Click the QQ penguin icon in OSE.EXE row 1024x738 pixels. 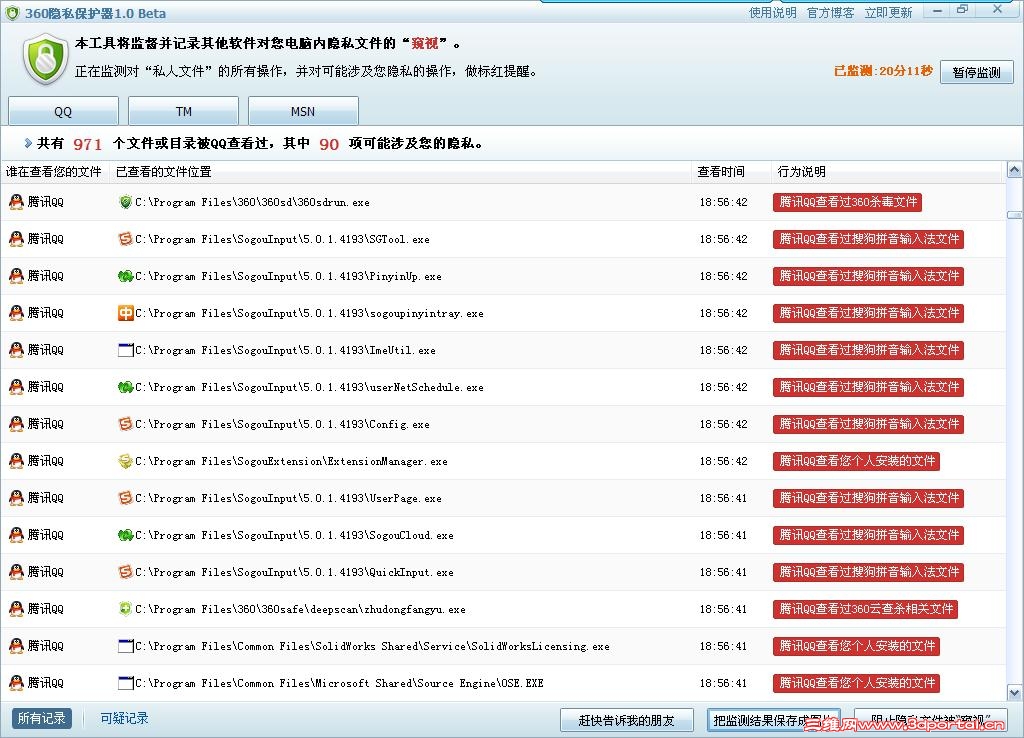click(16, 682)
